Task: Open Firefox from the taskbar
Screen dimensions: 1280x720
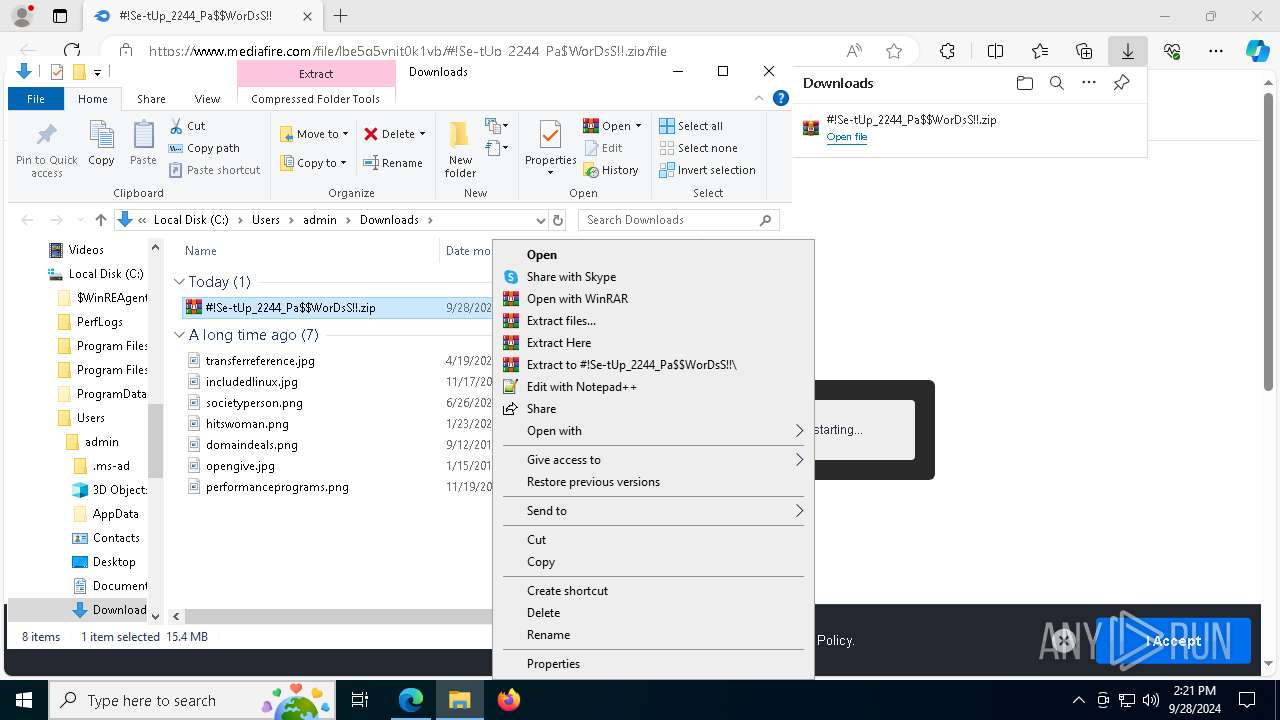Action: (x=509, y=700)
